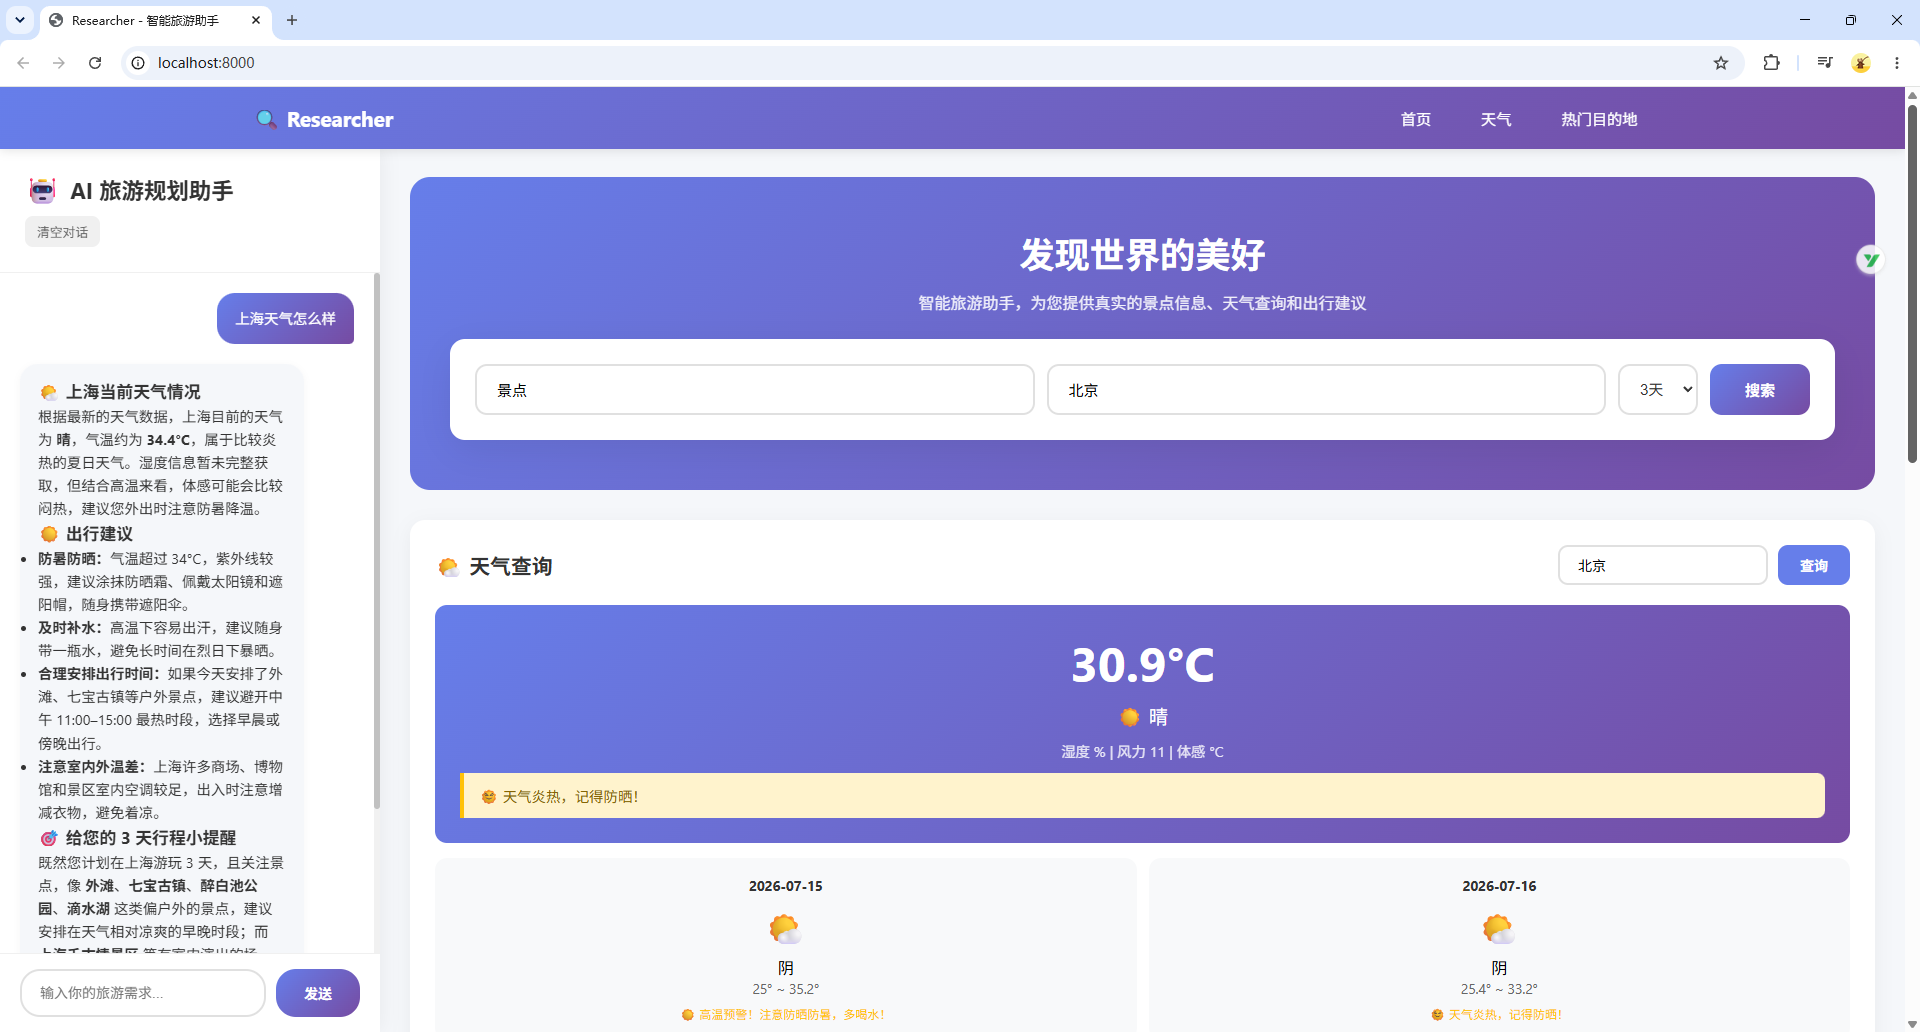Click the 清空对话 button
This screenshot has width=1920, height=1032.
pyautogui.click(x=62, y=232)
